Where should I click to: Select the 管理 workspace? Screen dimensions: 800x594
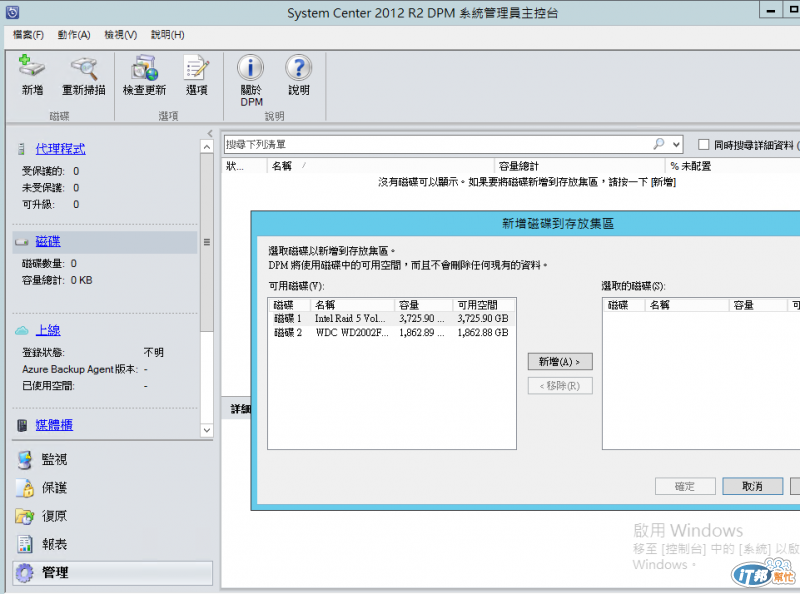(x=112, y=573)
